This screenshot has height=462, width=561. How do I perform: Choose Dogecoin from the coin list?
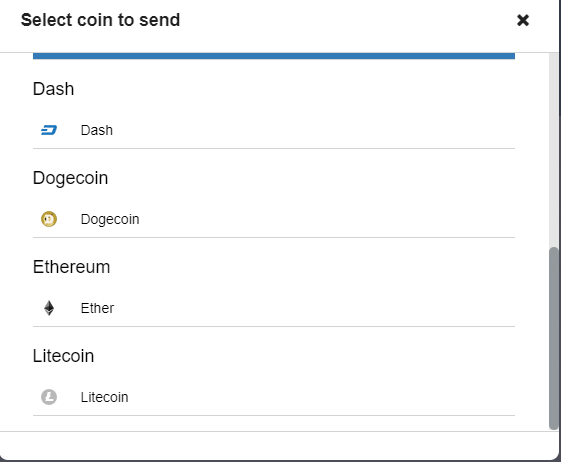pyautogui.click(x=274, y=219)
